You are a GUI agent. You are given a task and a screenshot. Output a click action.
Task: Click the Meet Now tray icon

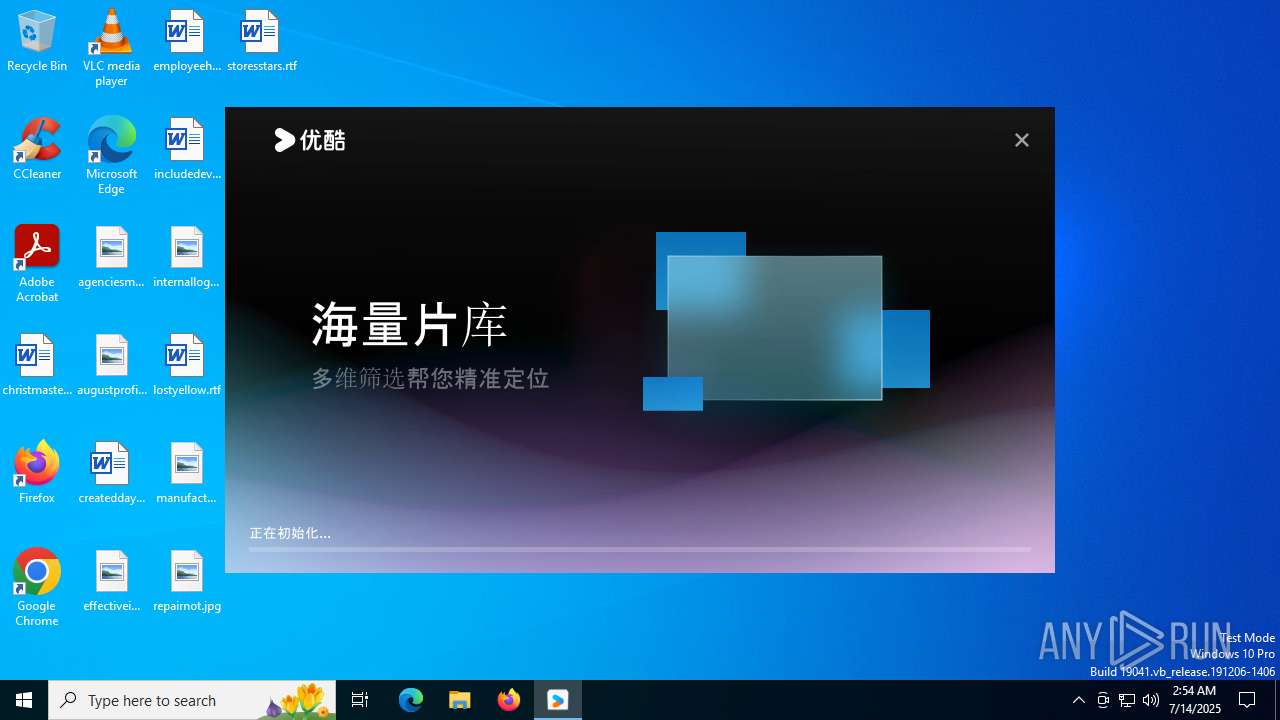tap(1103, 700)
